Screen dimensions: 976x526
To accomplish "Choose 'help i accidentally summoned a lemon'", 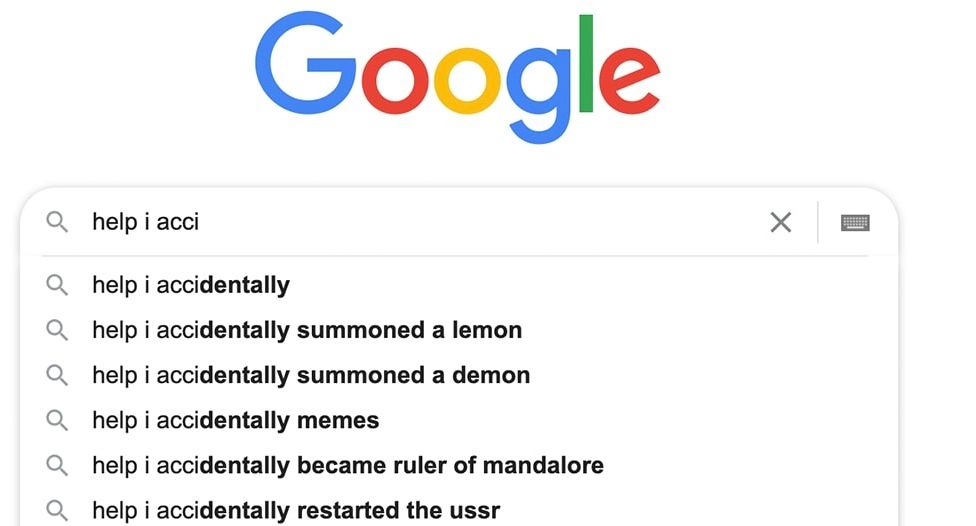I will [307, 330].
